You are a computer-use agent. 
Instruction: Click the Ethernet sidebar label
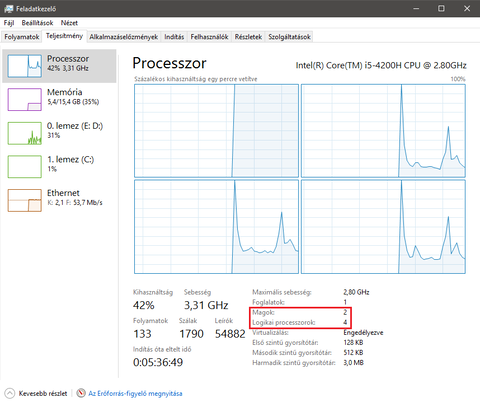tap(63, 193)
